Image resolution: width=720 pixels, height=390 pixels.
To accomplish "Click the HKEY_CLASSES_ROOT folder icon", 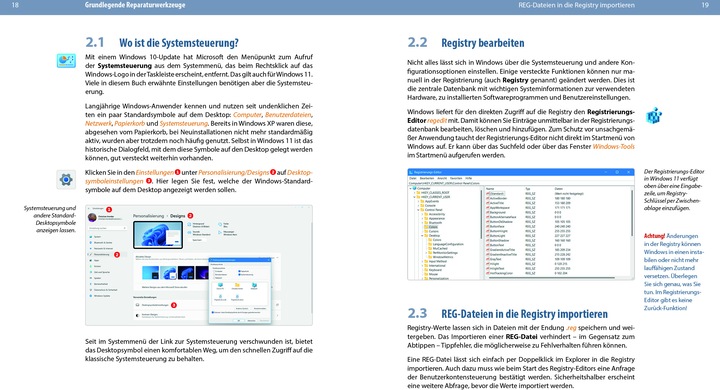I will pos(418,192).
